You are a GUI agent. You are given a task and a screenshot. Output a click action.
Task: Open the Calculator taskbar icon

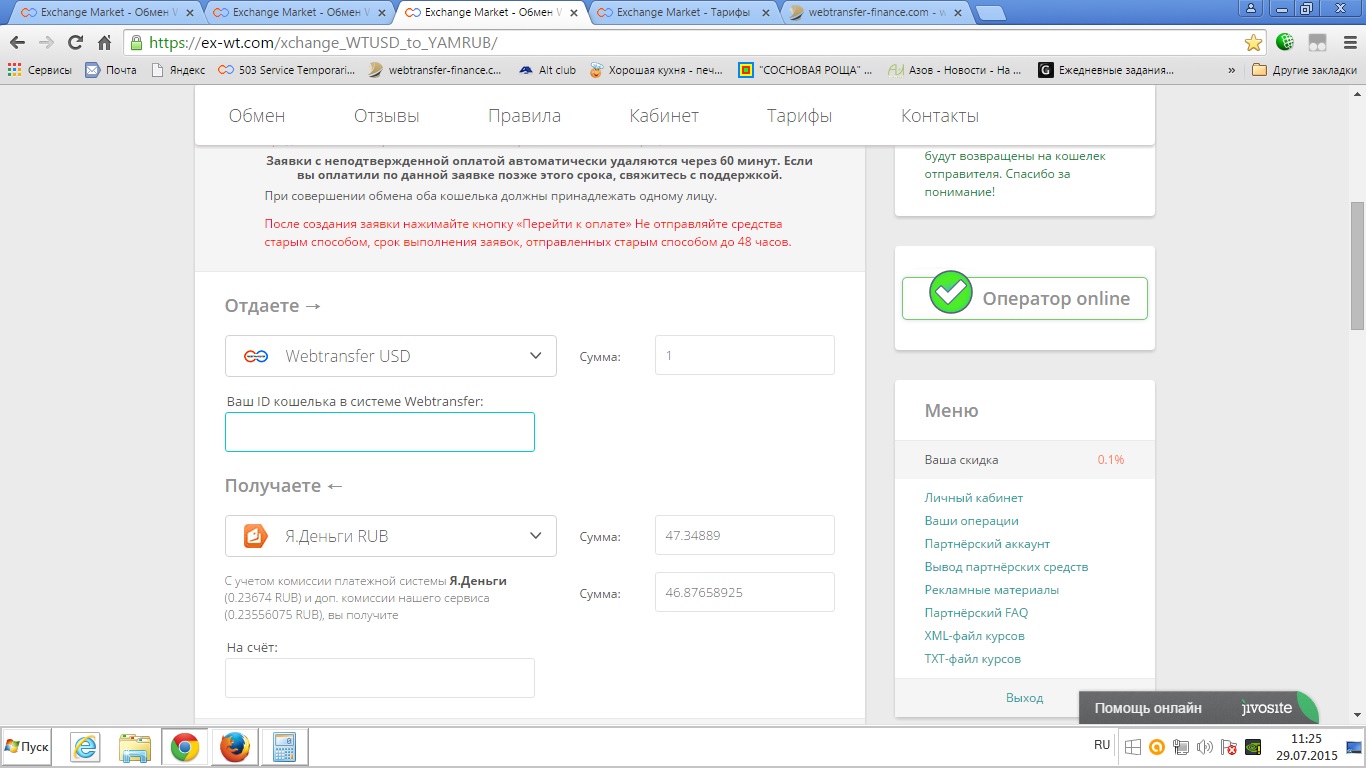tap(284, 747)
